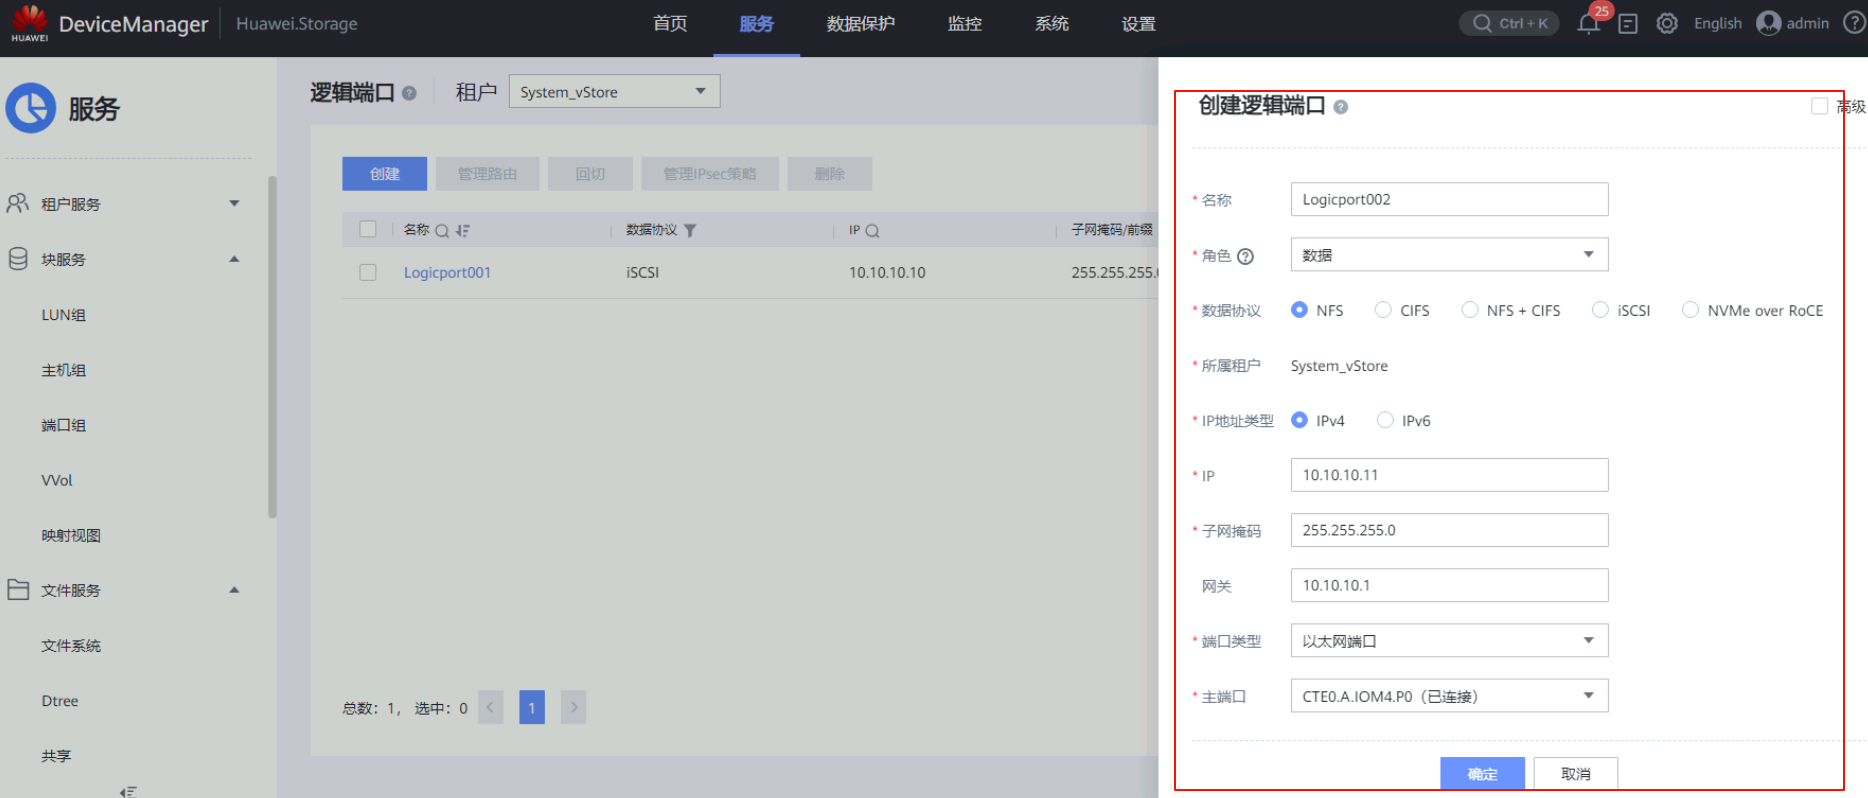This screenshot has width=1868, height=798.
Task: Click the search icon beside IP column
Action: coord(872,231)
